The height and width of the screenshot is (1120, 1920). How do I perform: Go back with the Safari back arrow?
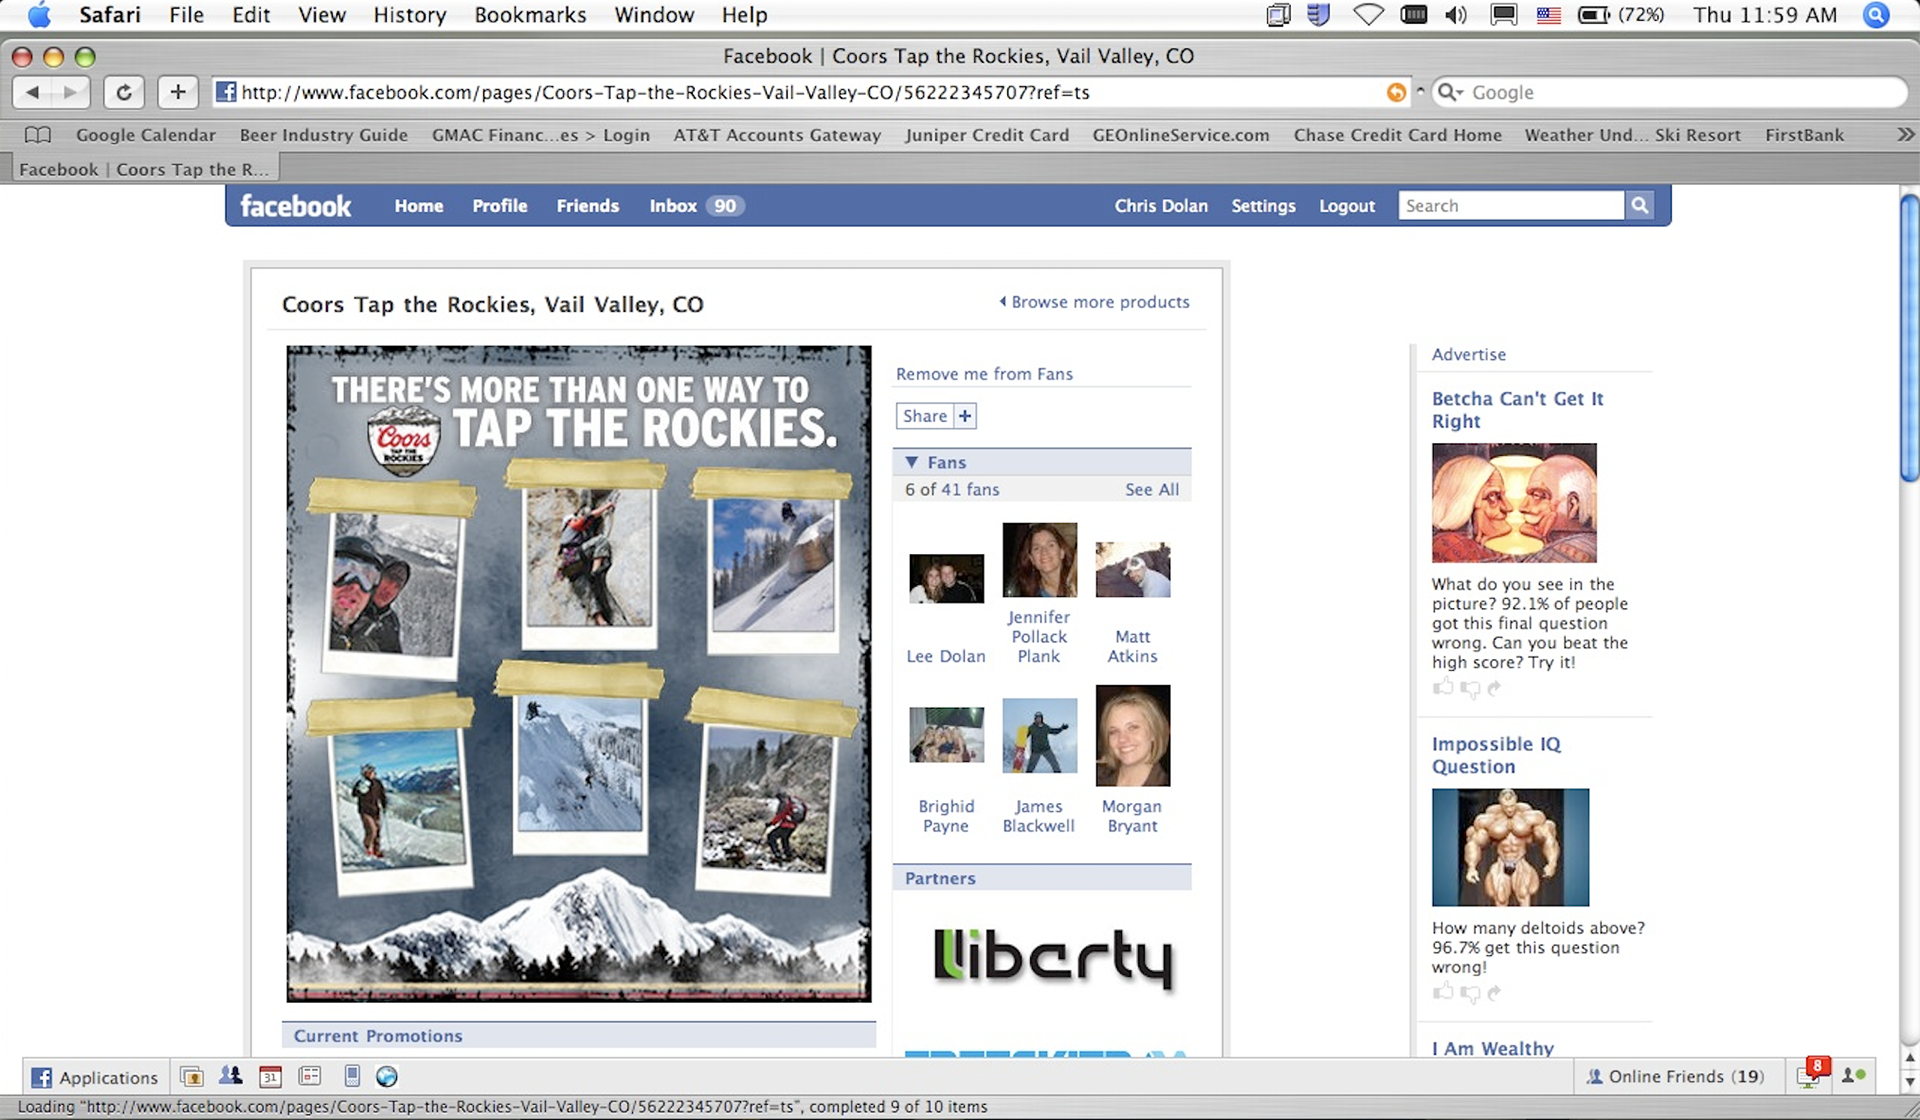point(32,92)
